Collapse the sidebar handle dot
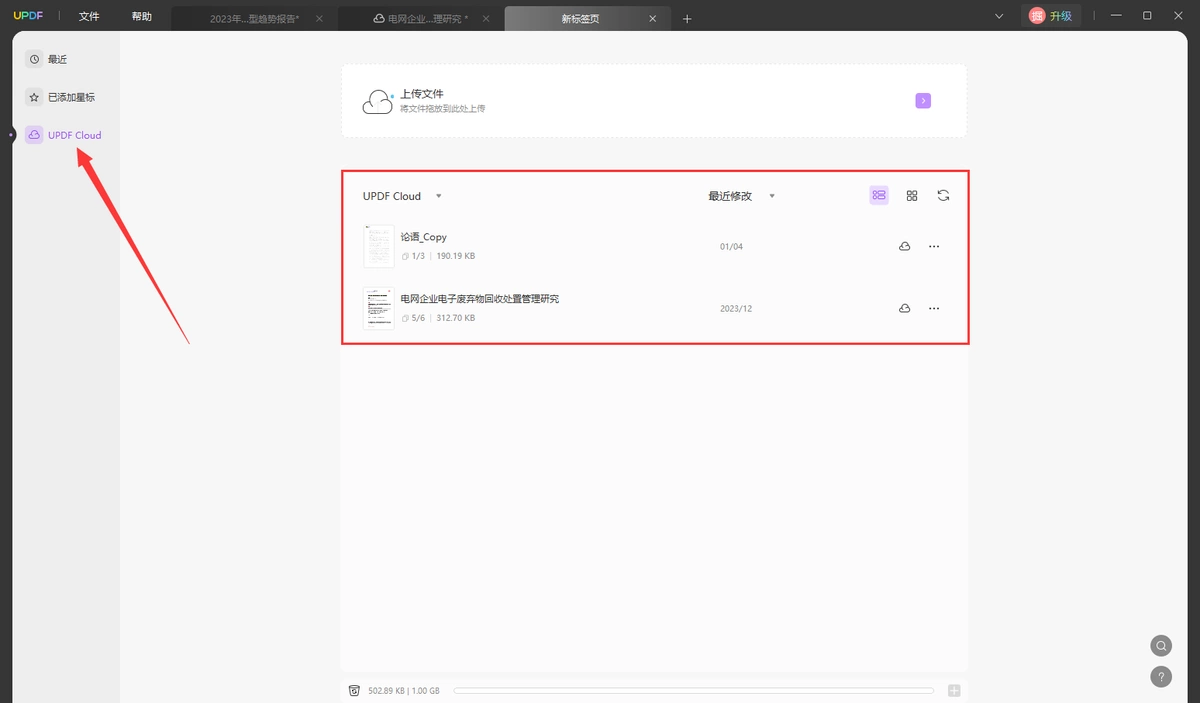This screenshot has width=1200, height=703. click(x=11, y=134)
